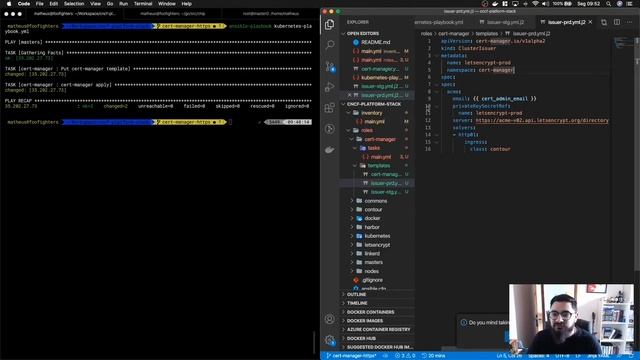The height and width of the screenshot is (360, 640).
Task: Close issuer-prd.yml.j2 in Open Editors list
Action: click(349, 95)
